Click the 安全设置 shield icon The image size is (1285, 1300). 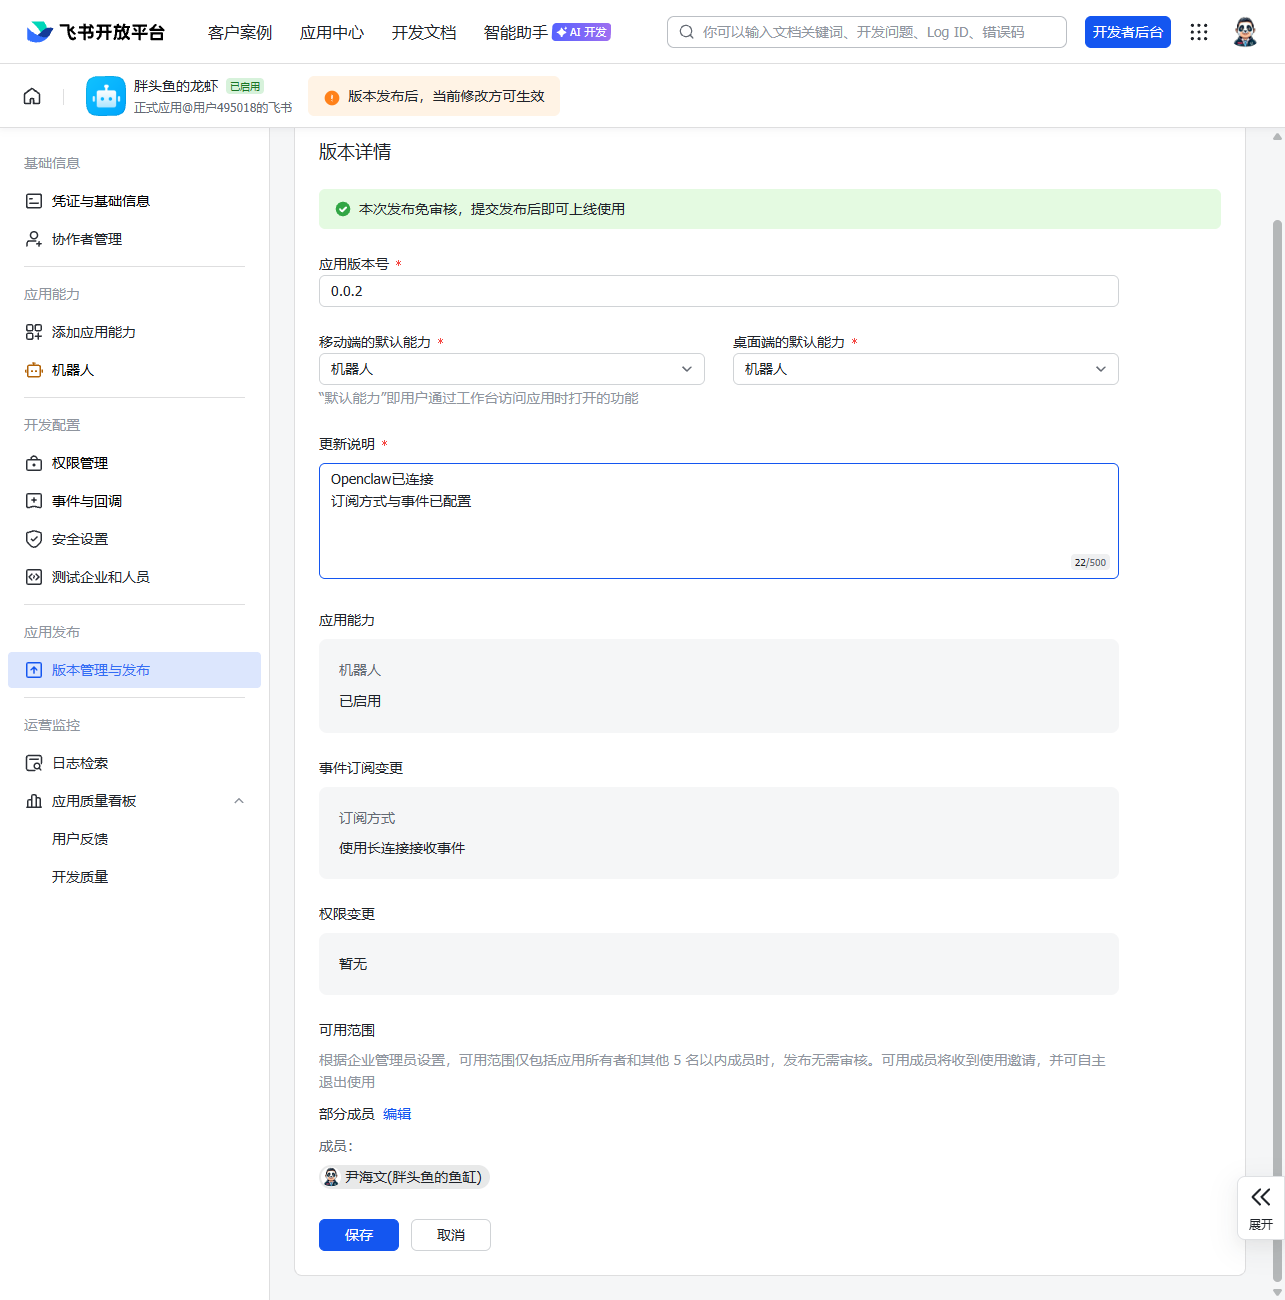(x=34, y=539)
